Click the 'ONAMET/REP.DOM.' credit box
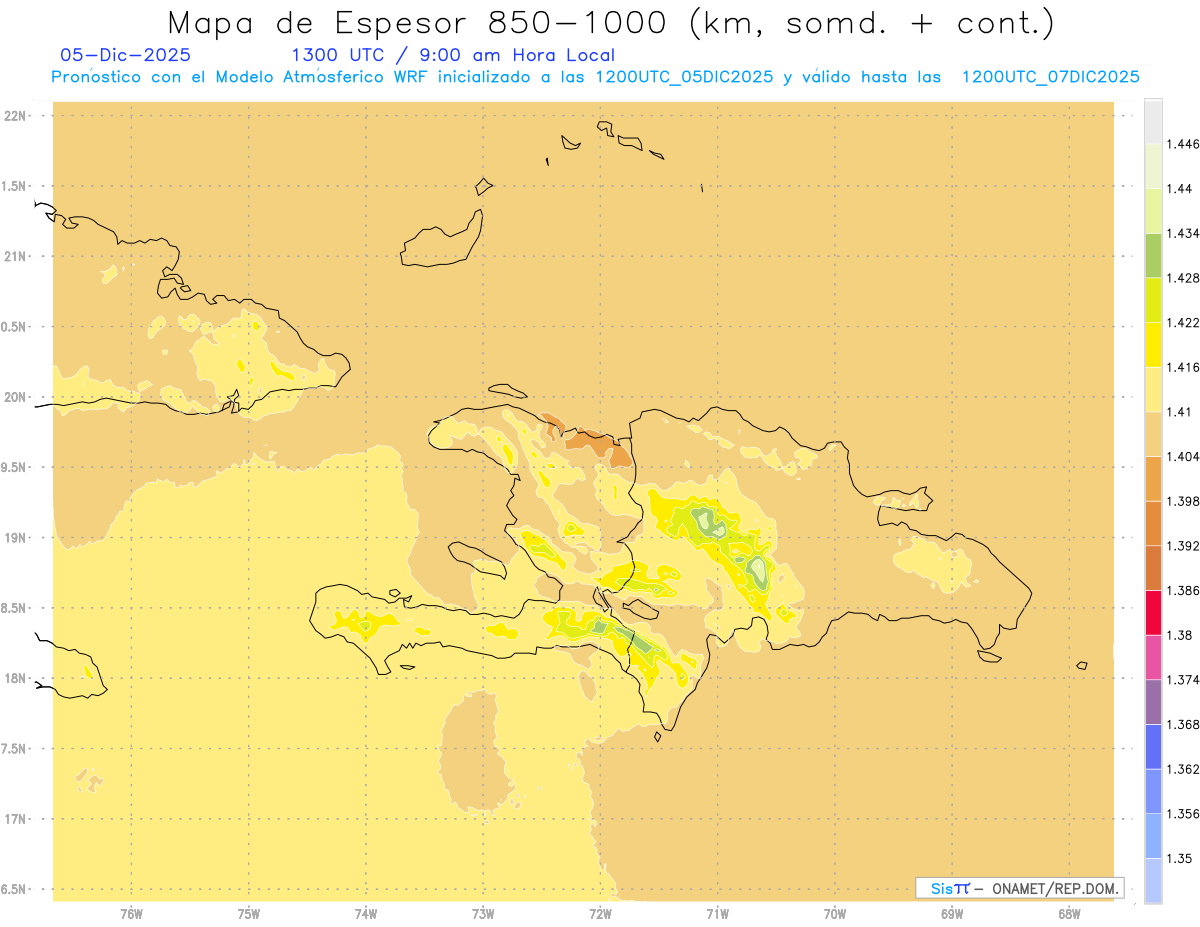This screenshot has width=1200, height=927. point(1020,888)
